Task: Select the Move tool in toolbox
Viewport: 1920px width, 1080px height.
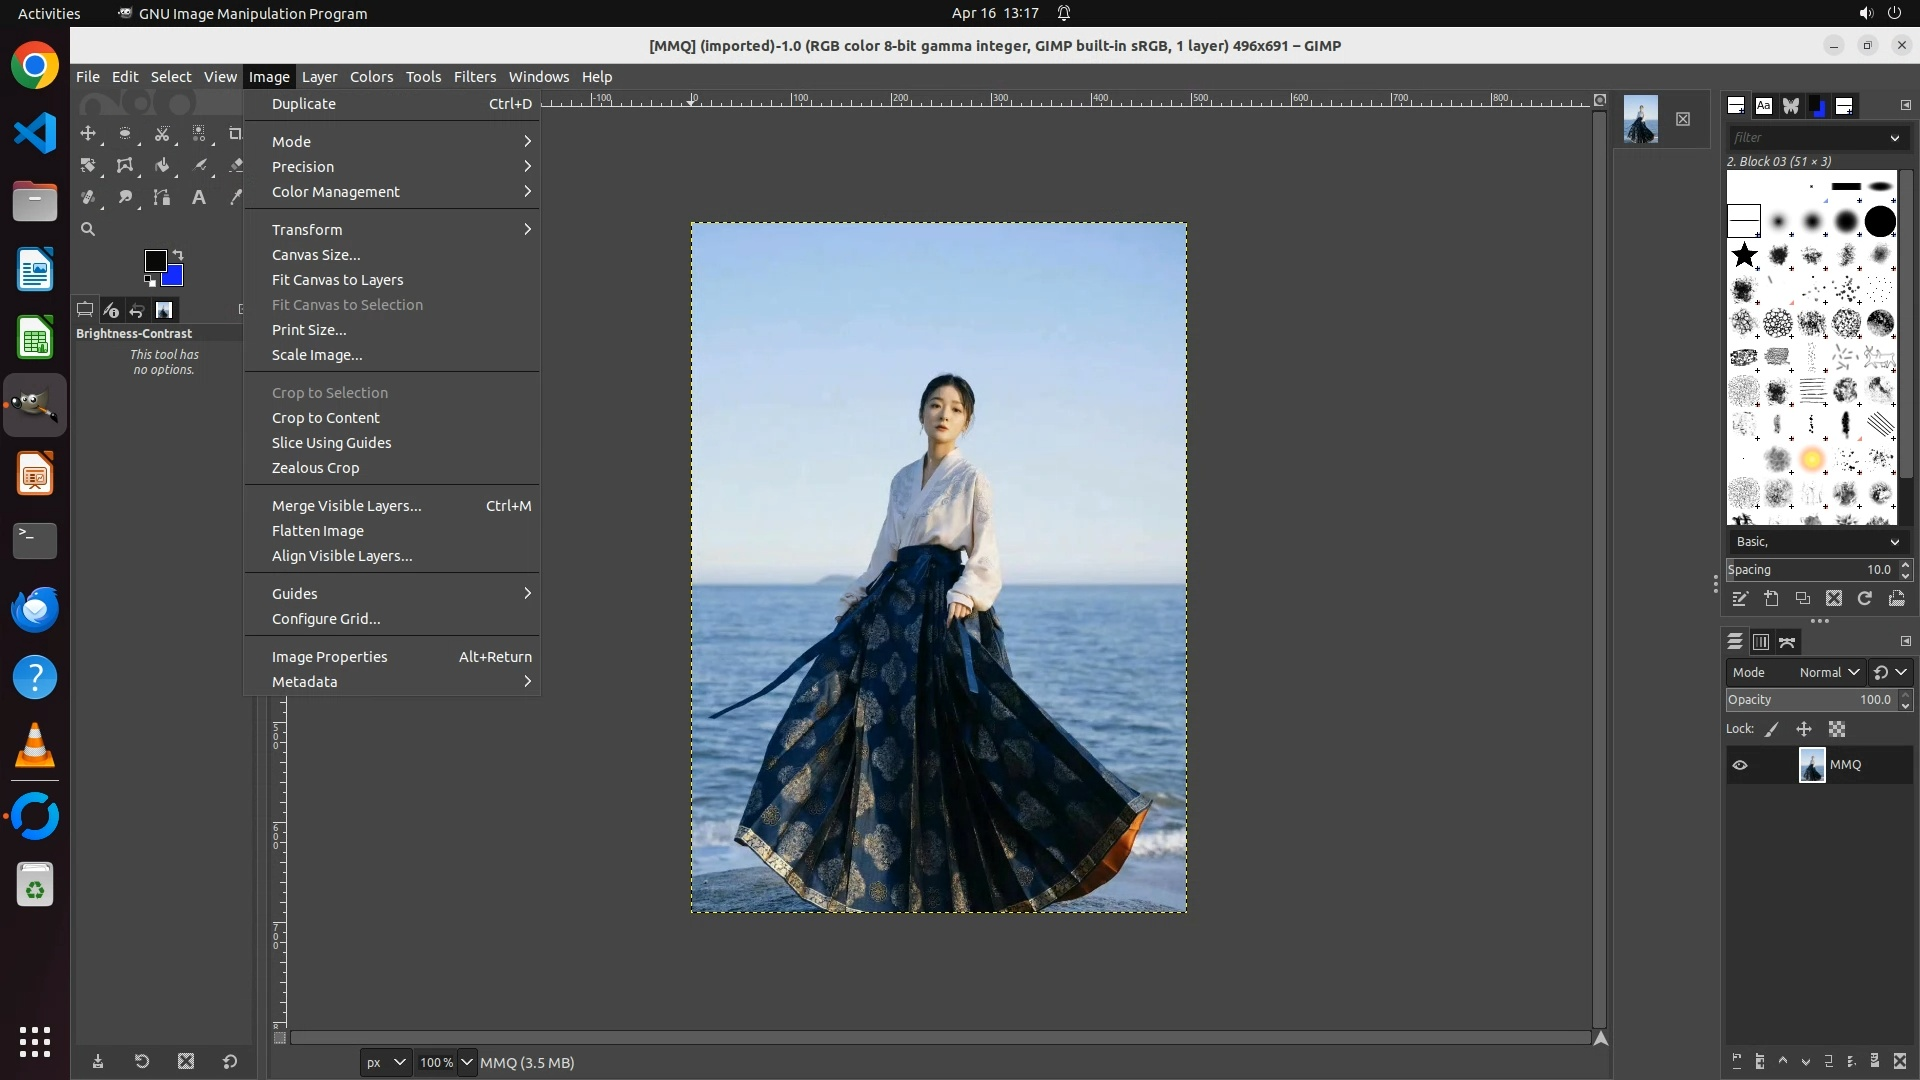Action: point(88,134)
